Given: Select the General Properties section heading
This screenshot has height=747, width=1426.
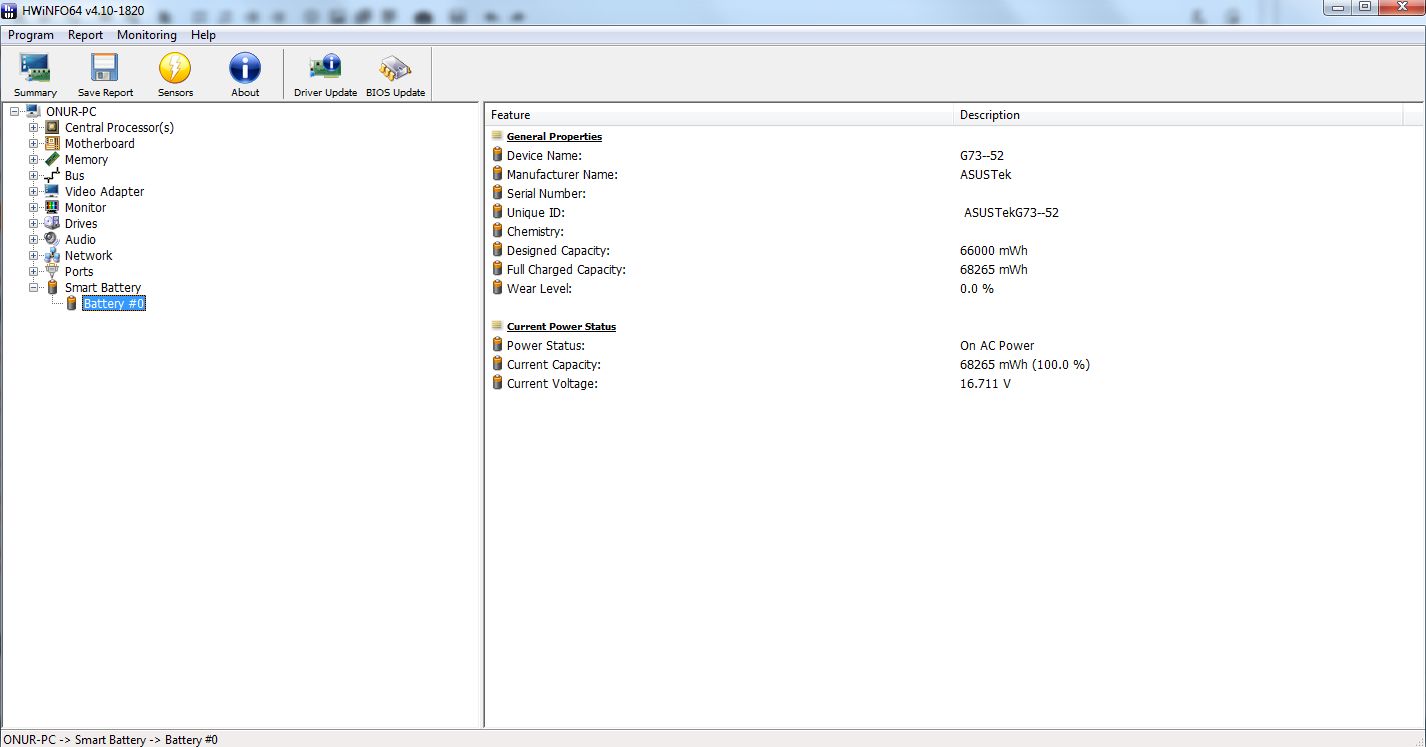Looking at the screenshot, I should [x=554, y=136].
